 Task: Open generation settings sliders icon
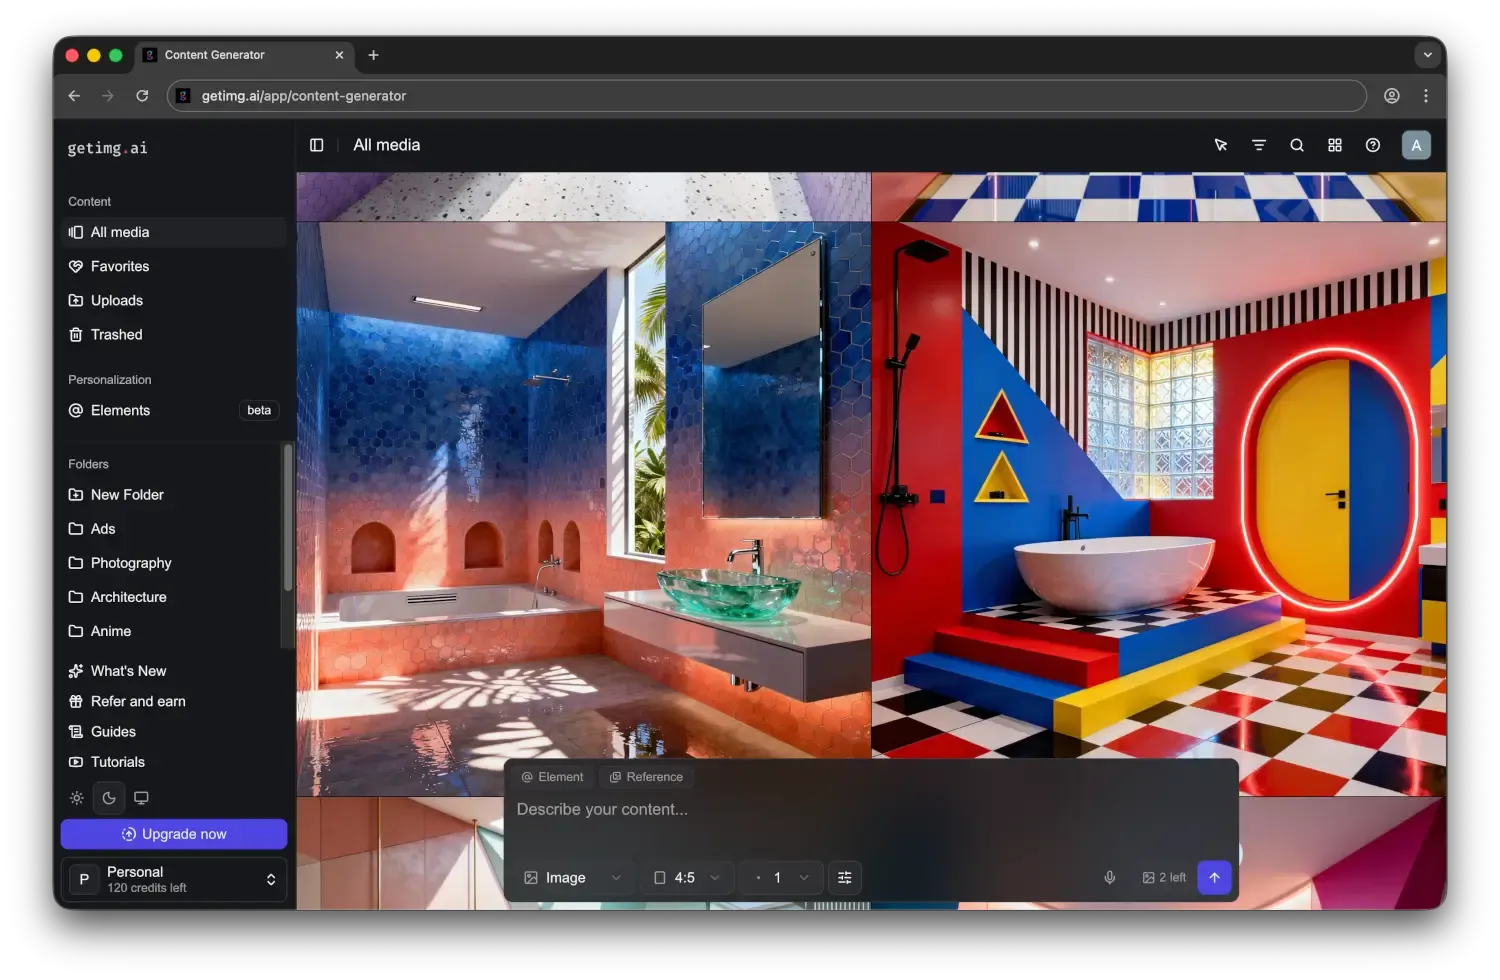[845, 878]
